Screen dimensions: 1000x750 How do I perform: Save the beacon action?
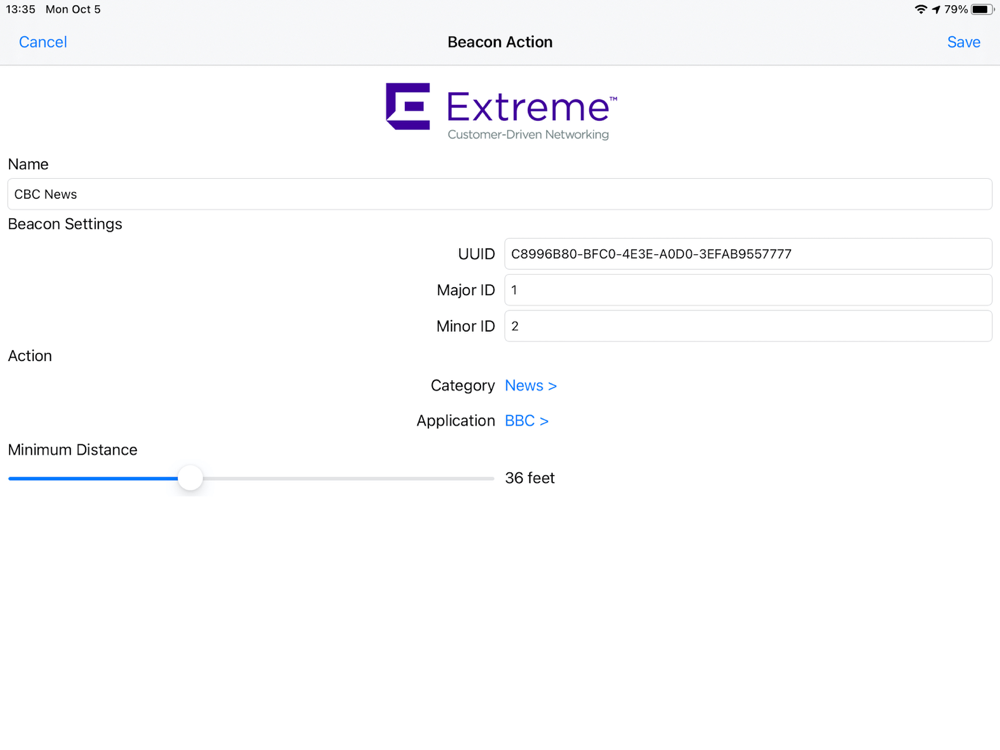click(x=963, y=42)
